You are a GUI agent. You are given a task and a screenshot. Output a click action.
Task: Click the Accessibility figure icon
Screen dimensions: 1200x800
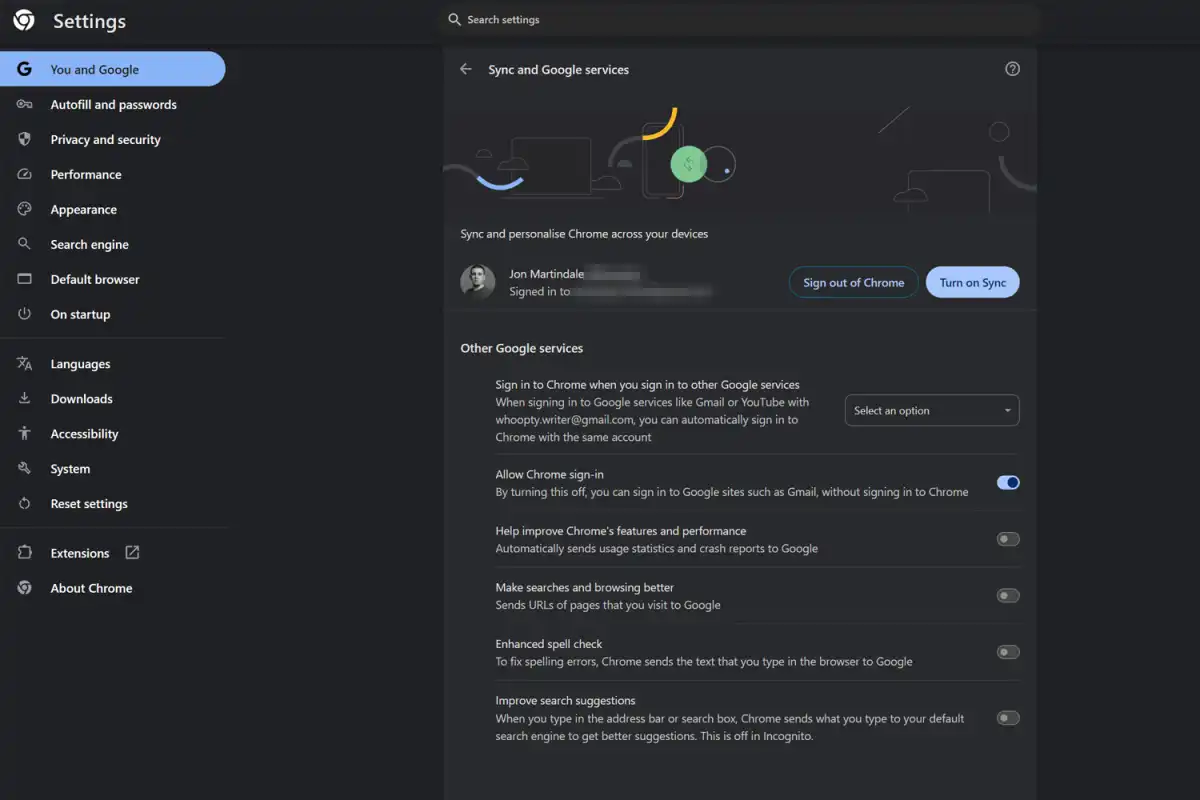click(25, 433)
